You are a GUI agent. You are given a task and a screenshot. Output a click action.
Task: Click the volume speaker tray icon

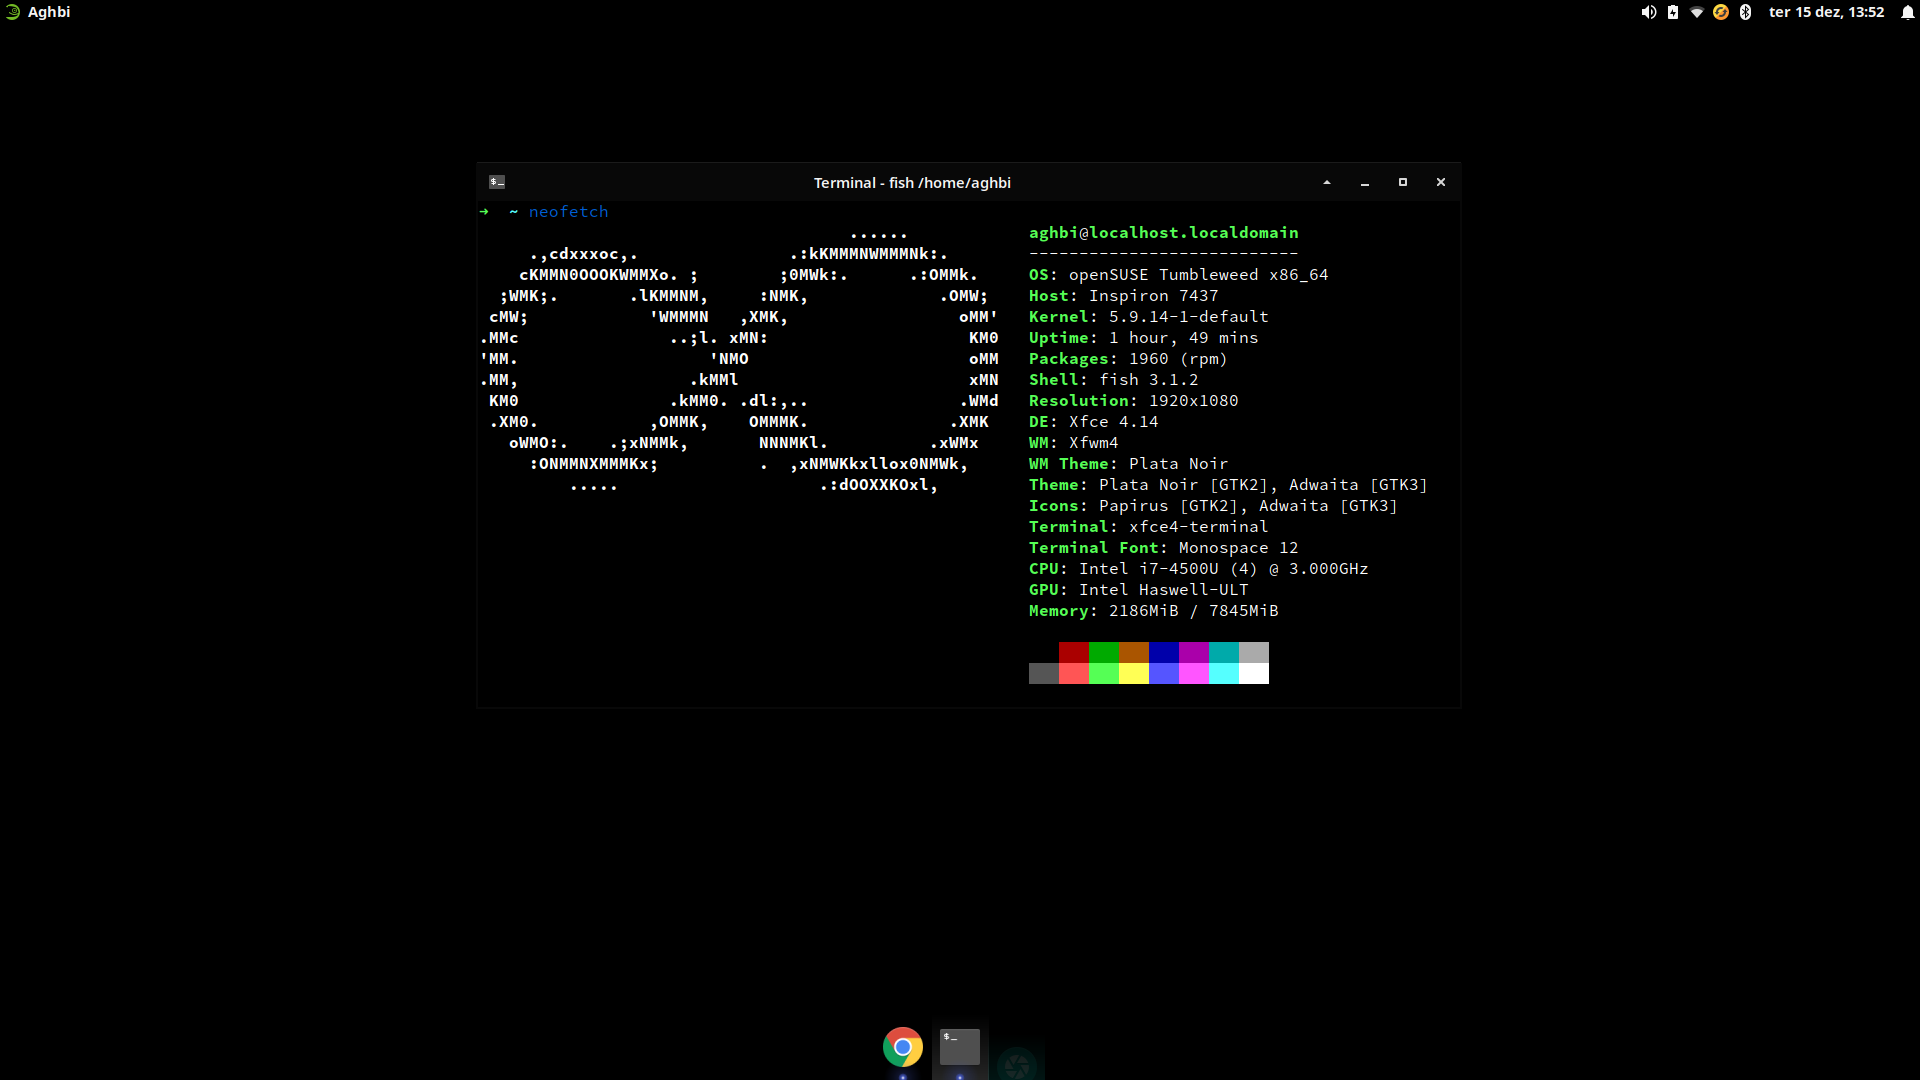click(1648, 12)
